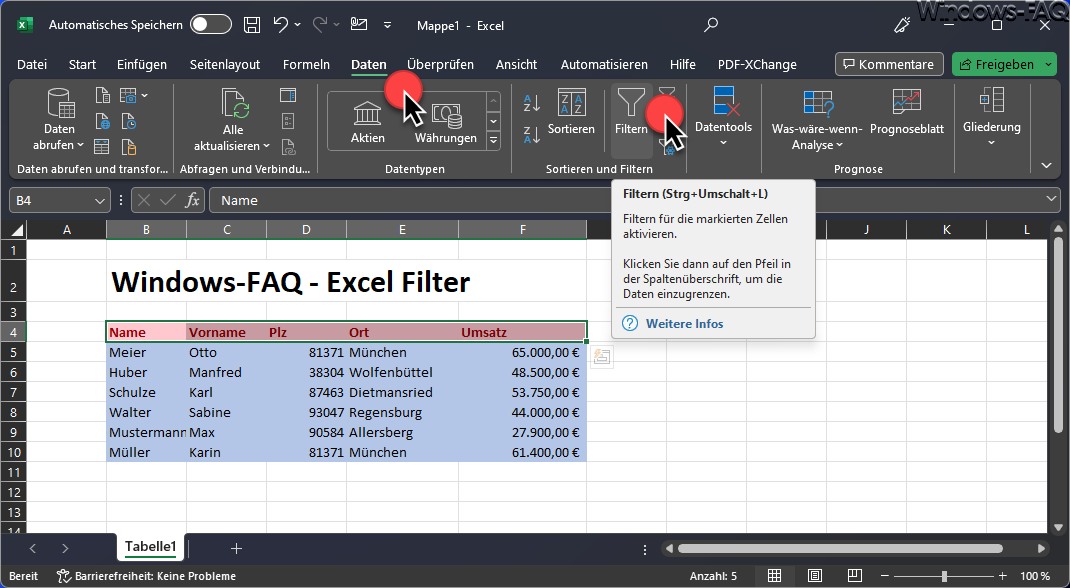Open the Überprüfen tab
The image size is (1070, 588).
440,65
